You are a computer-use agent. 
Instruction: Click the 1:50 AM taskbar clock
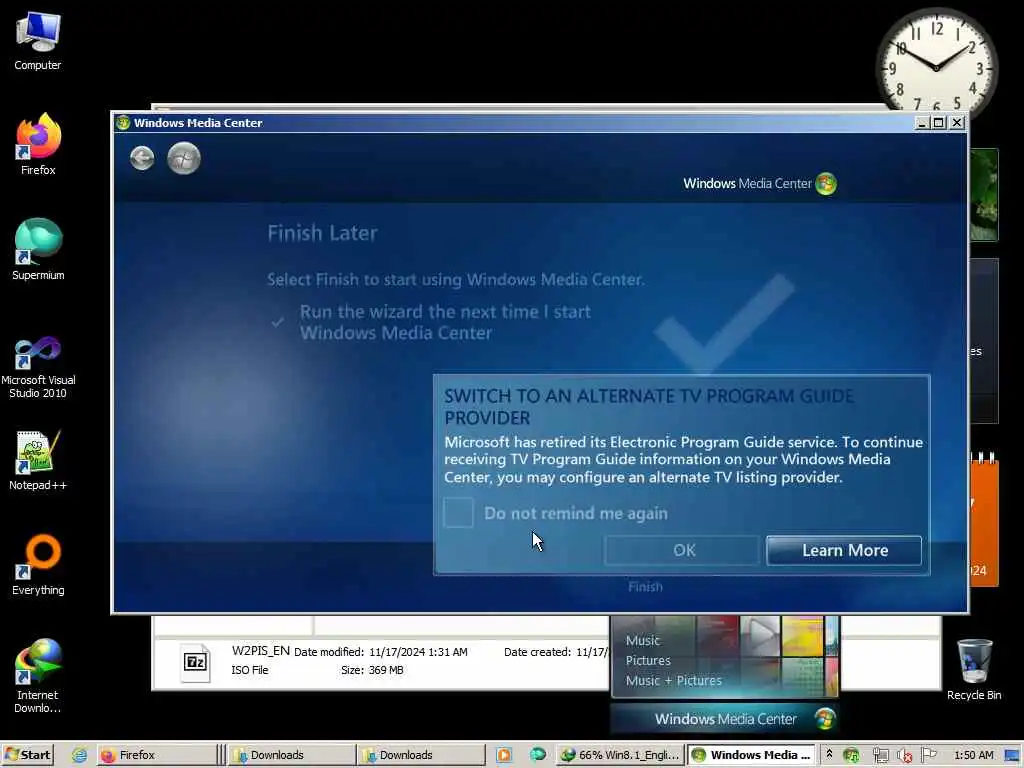[973, 755]
